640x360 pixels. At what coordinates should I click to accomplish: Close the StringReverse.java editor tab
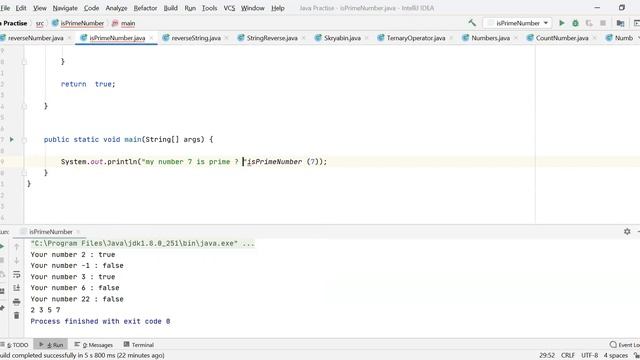click(304, 38)
